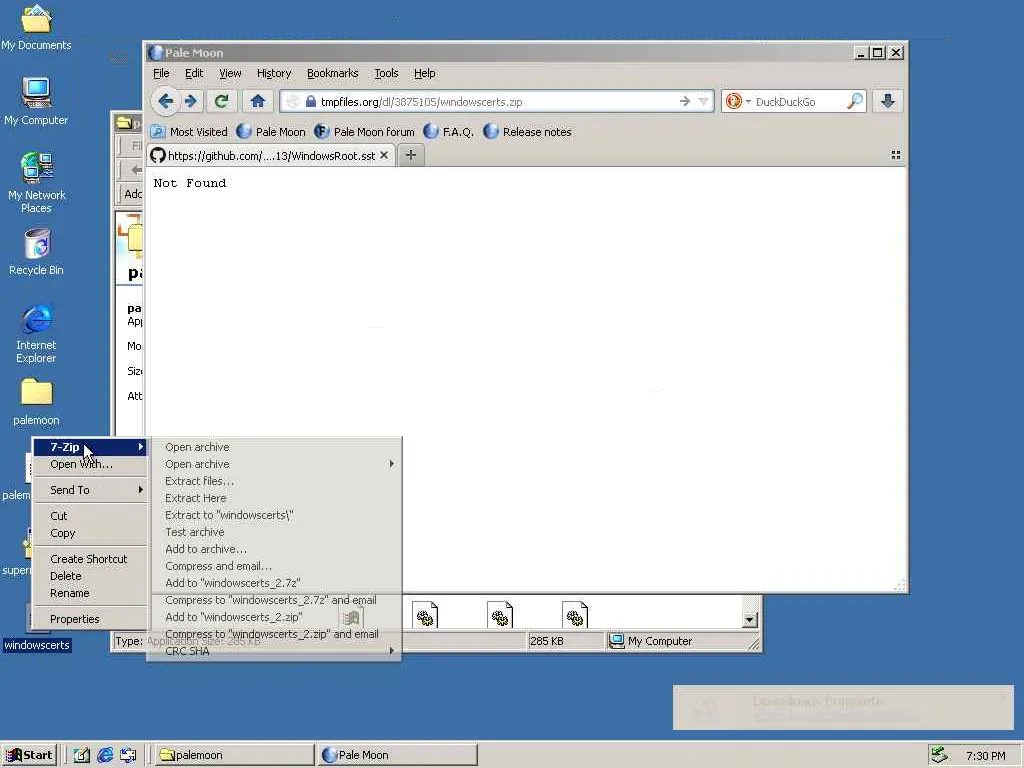Open the File menu in Pale Moon
This screenshot has width=1024, height=768.
pos(161,73)
